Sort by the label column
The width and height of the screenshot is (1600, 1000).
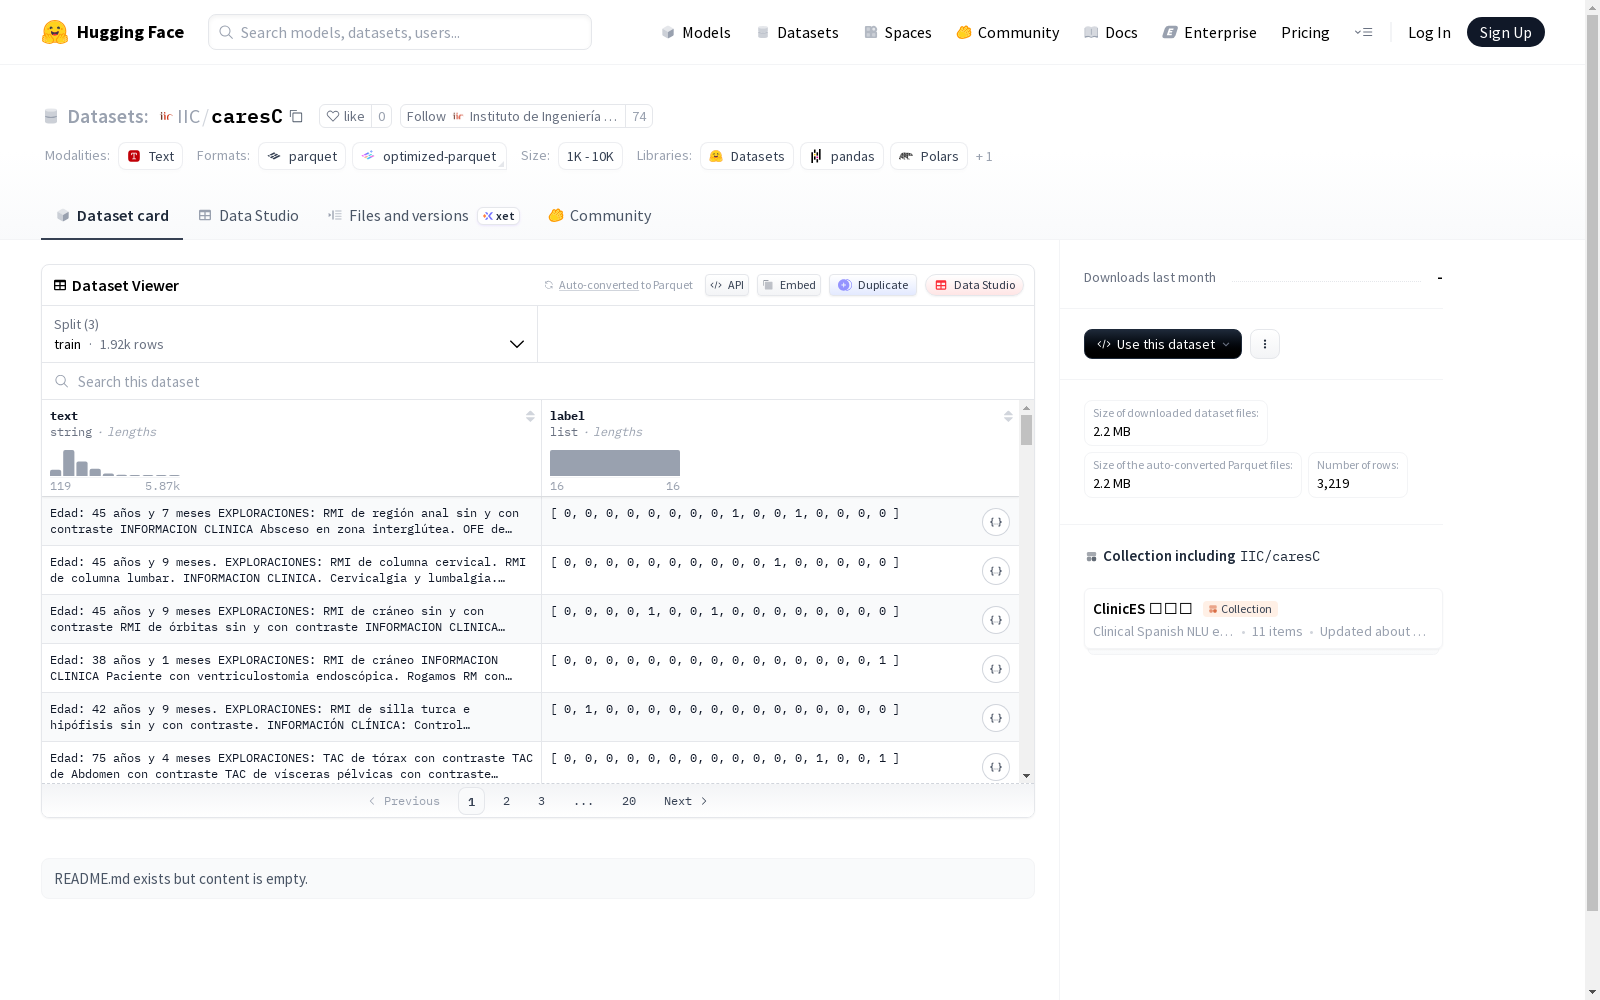(x=1008, y=416)
